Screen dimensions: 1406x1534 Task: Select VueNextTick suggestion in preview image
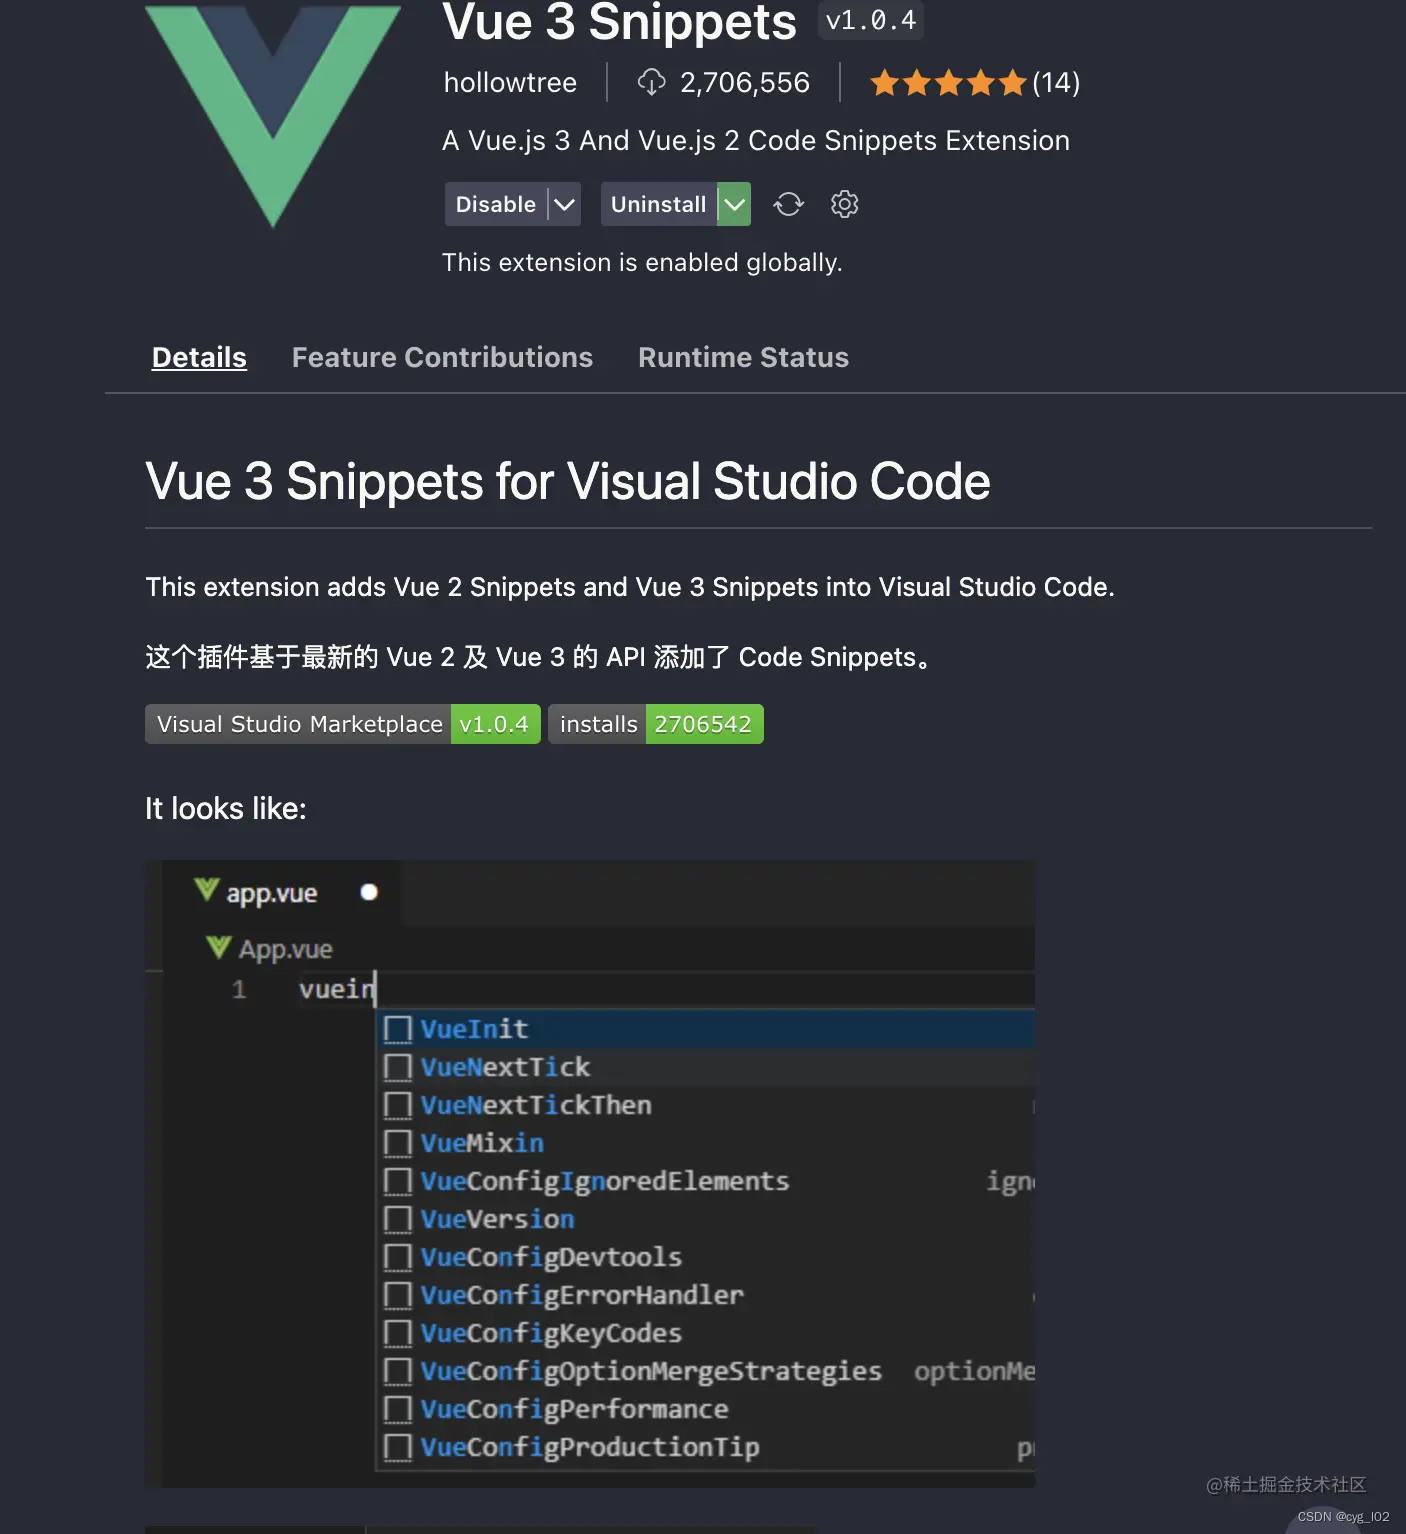706,1067
